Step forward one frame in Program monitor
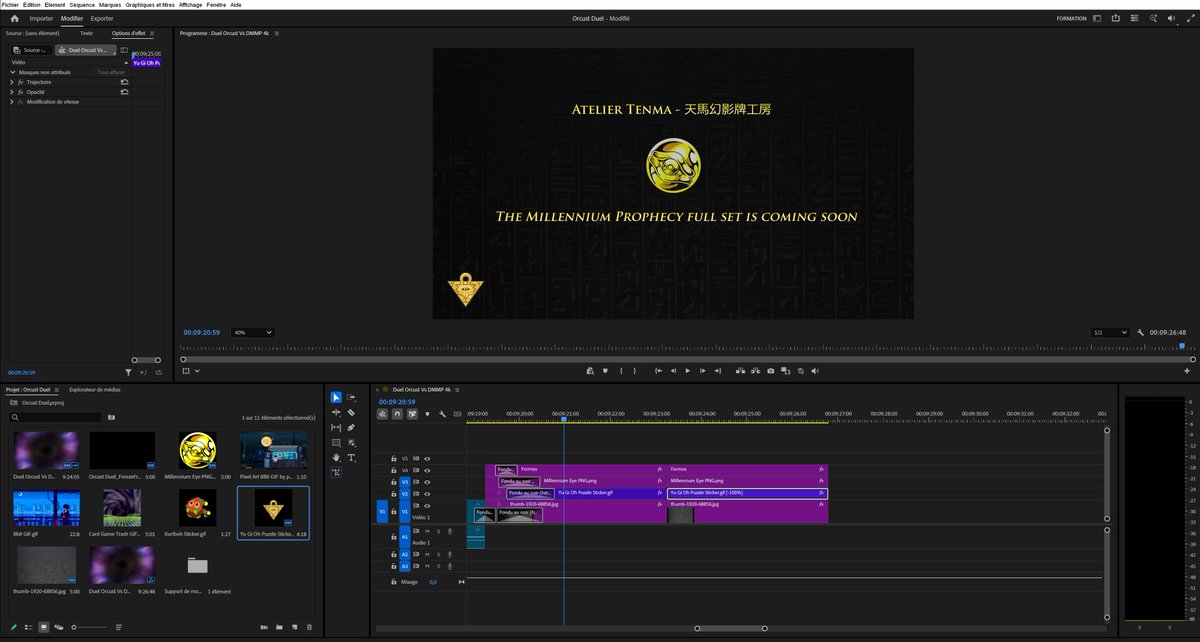 tap(703, 371)
